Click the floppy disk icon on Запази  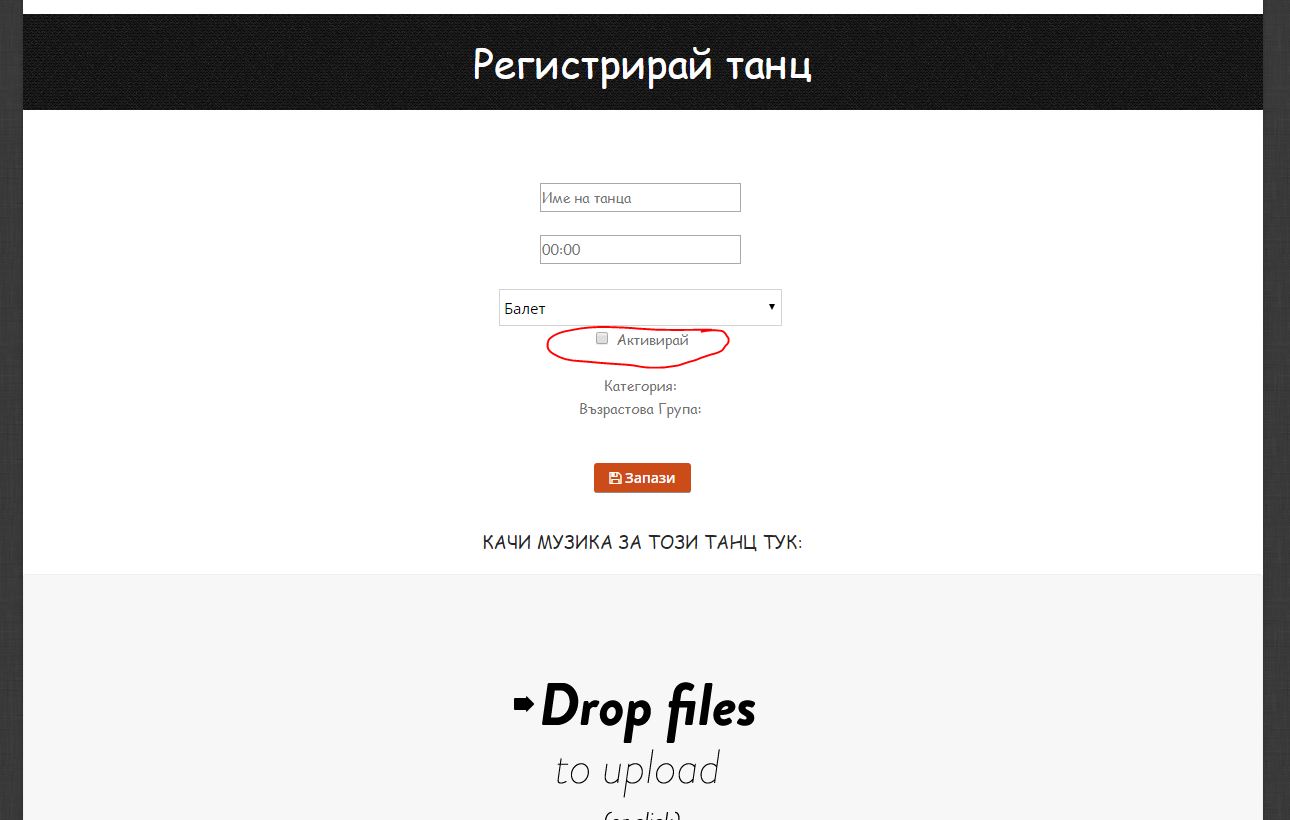(615, 478)
